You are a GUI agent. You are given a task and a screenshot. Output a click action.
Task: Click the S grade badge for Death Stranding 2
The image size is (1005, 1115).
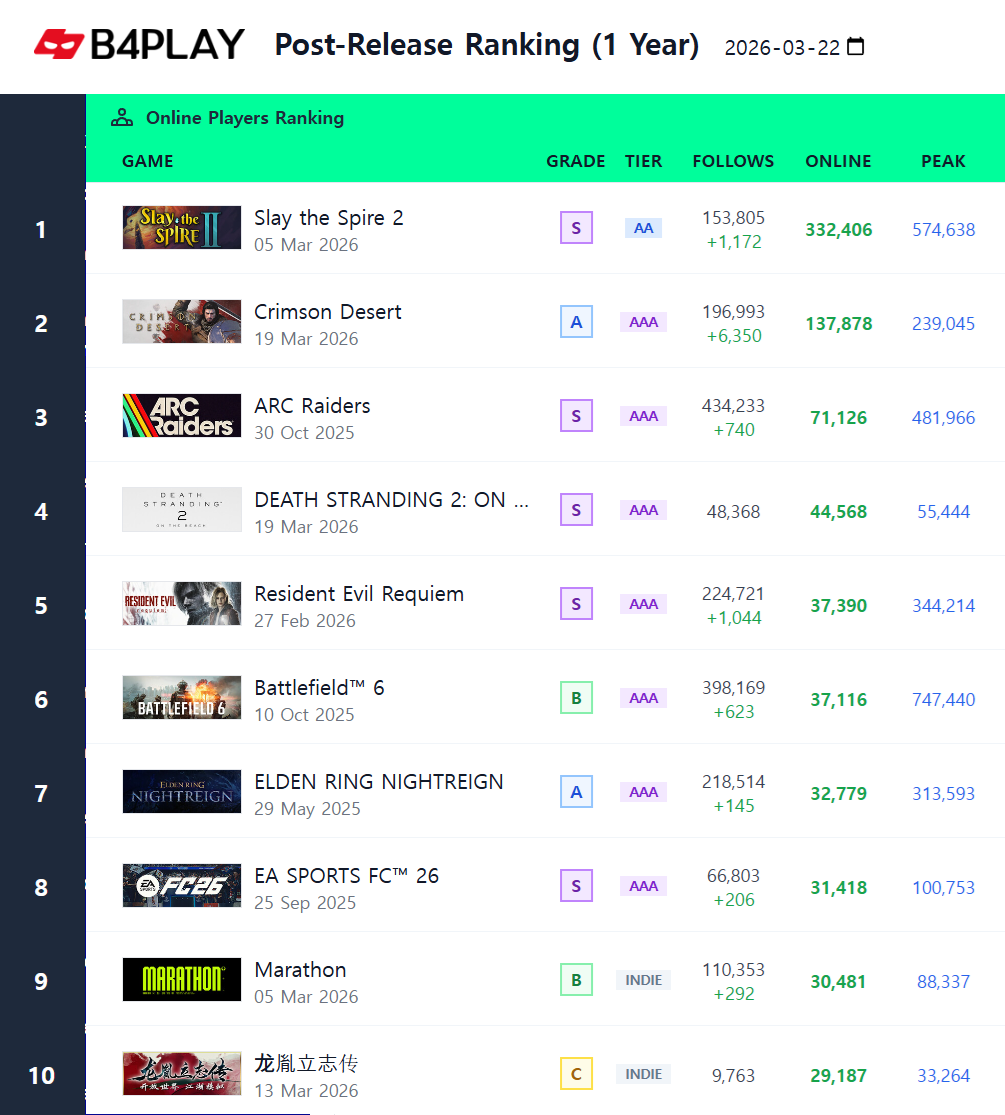(x=576, y=509)
